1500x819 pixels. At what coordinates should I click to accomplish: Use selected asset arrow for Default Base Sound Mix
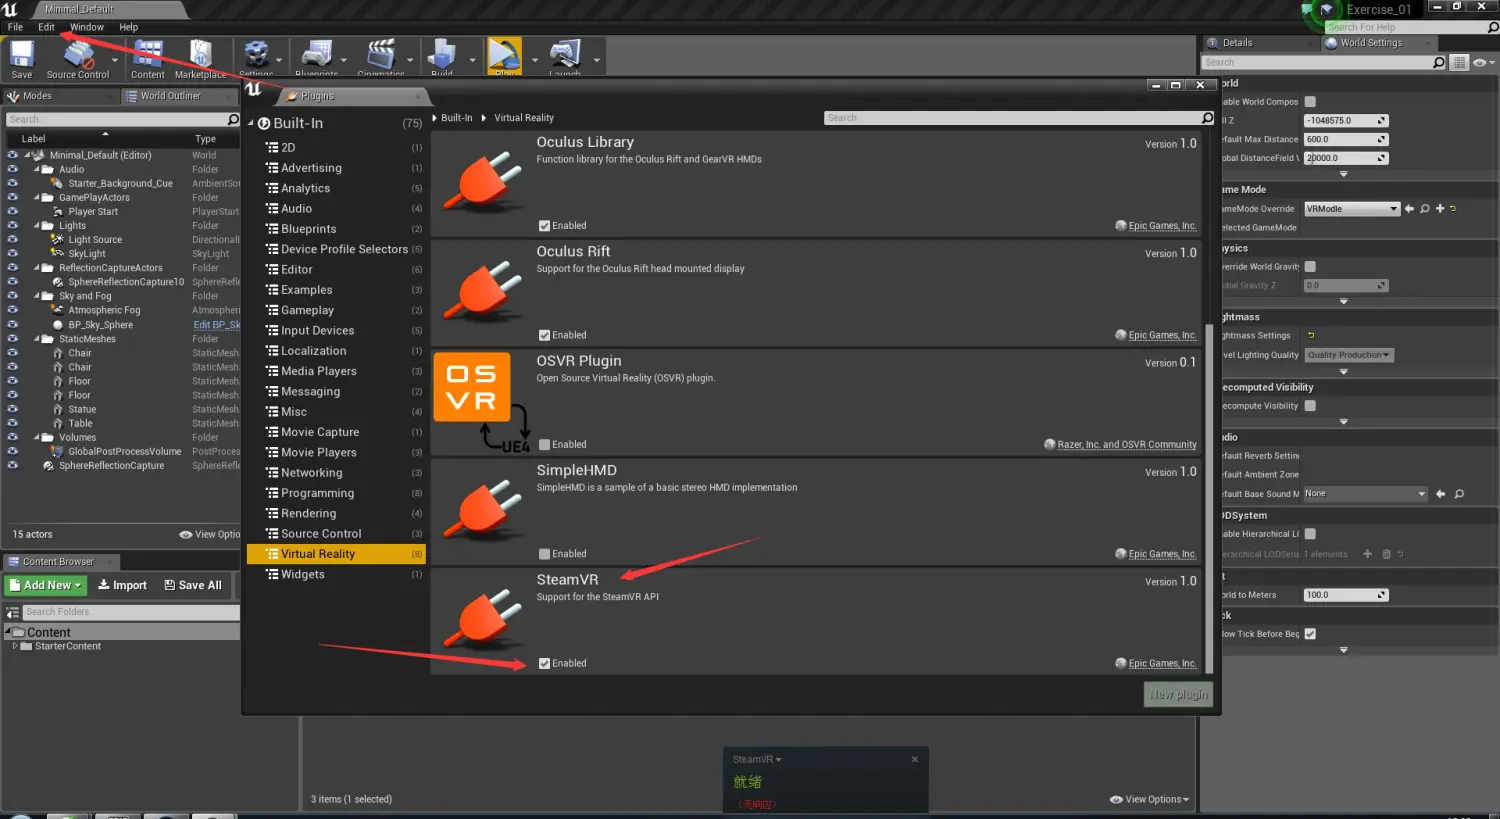1441,494
